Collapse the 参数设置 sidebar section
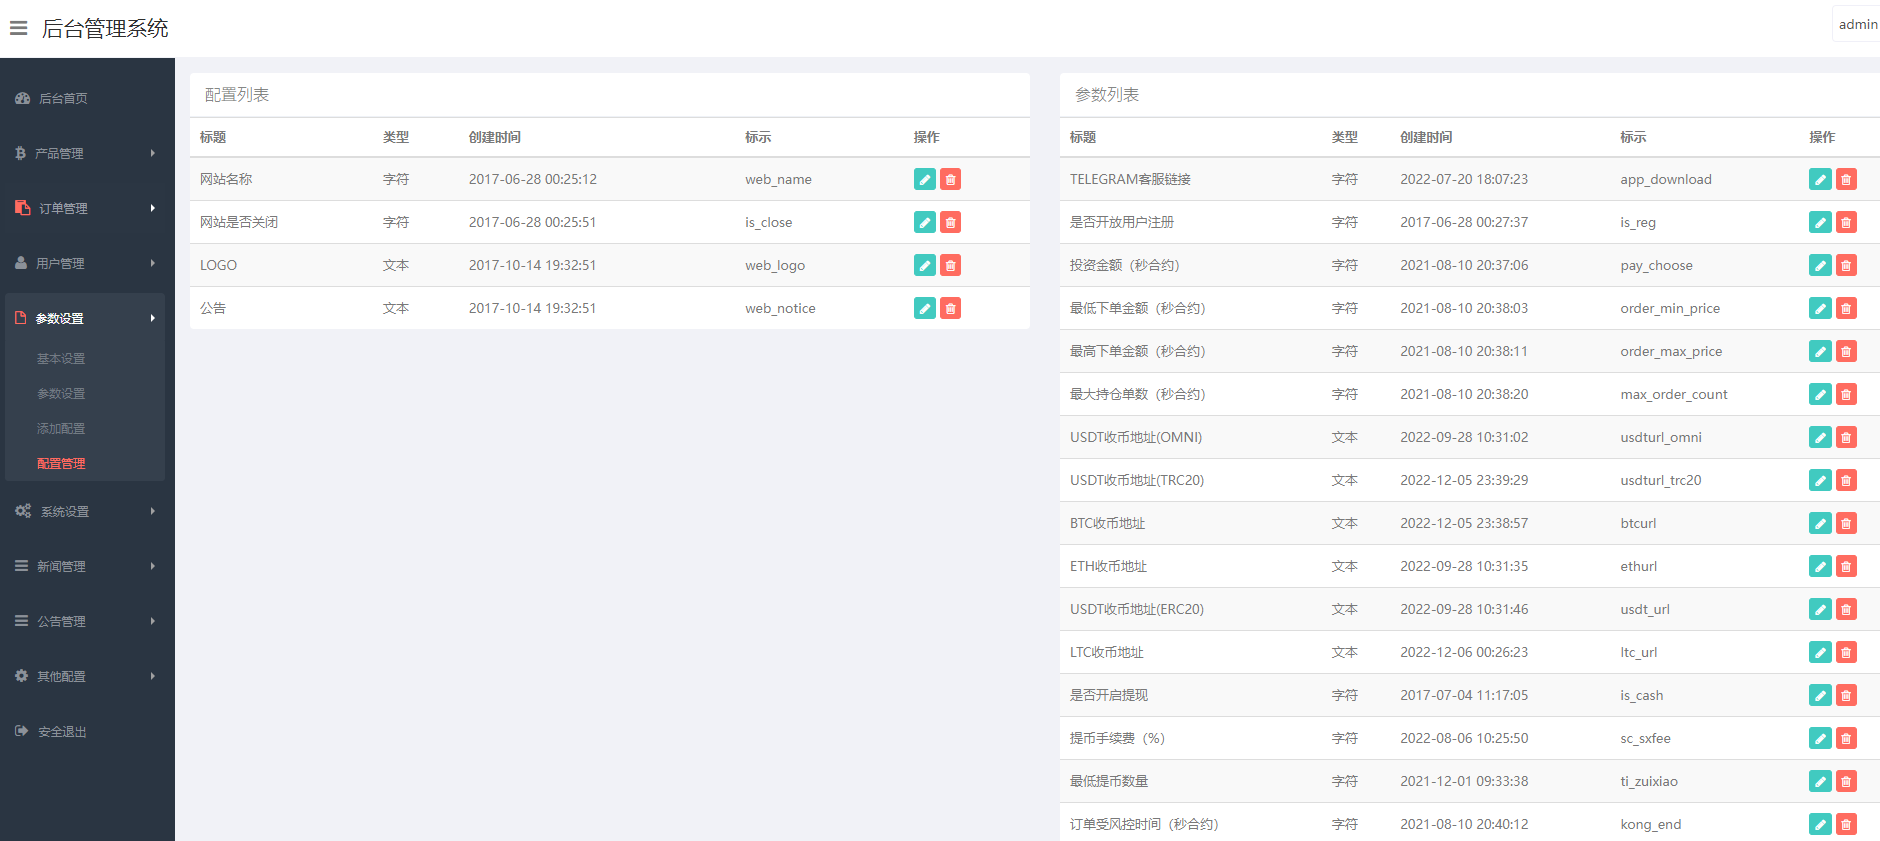 pyautogui.click(x=85, y=318)
